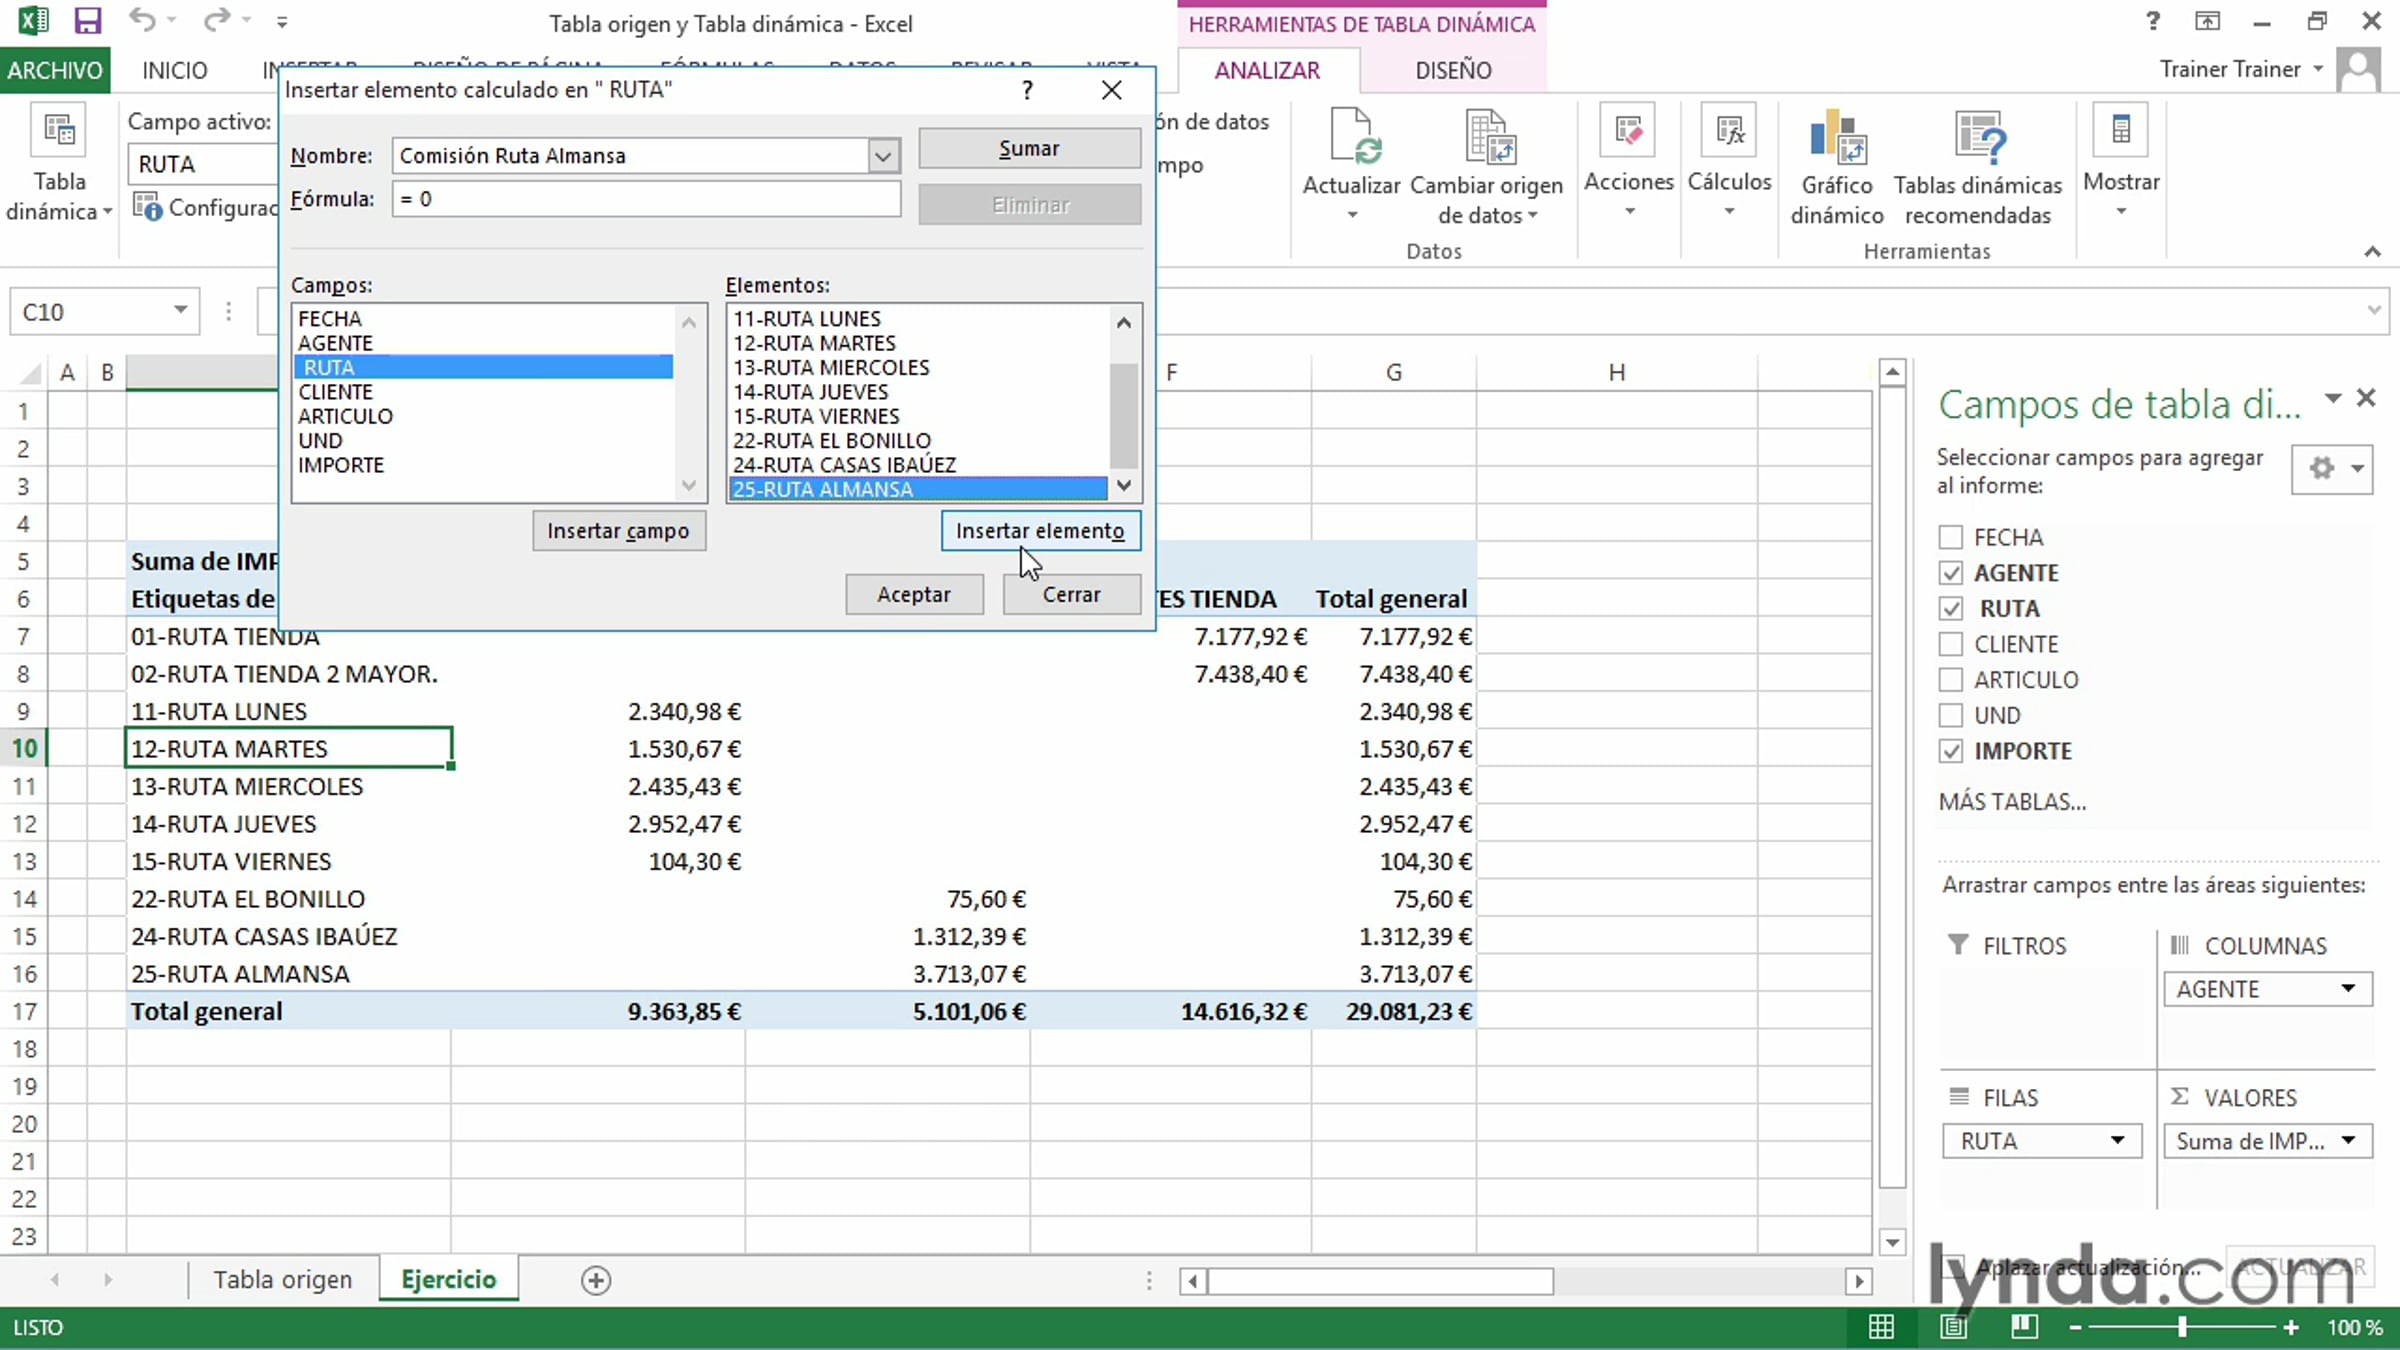Open Trainer Trainer account dropdown
The width and height of the screenshot is (2400, 1350).
pyautogui.click(x=2318, y=69)
